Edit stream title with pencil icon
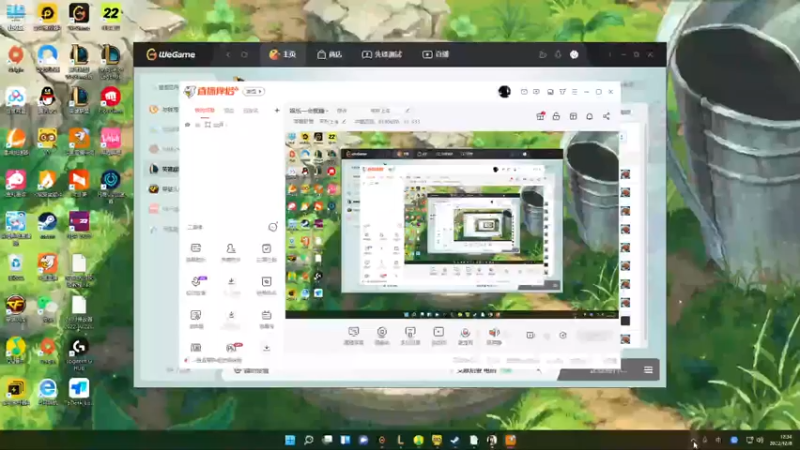Screen dimensions: 800x450 click(x=407, y=110)
